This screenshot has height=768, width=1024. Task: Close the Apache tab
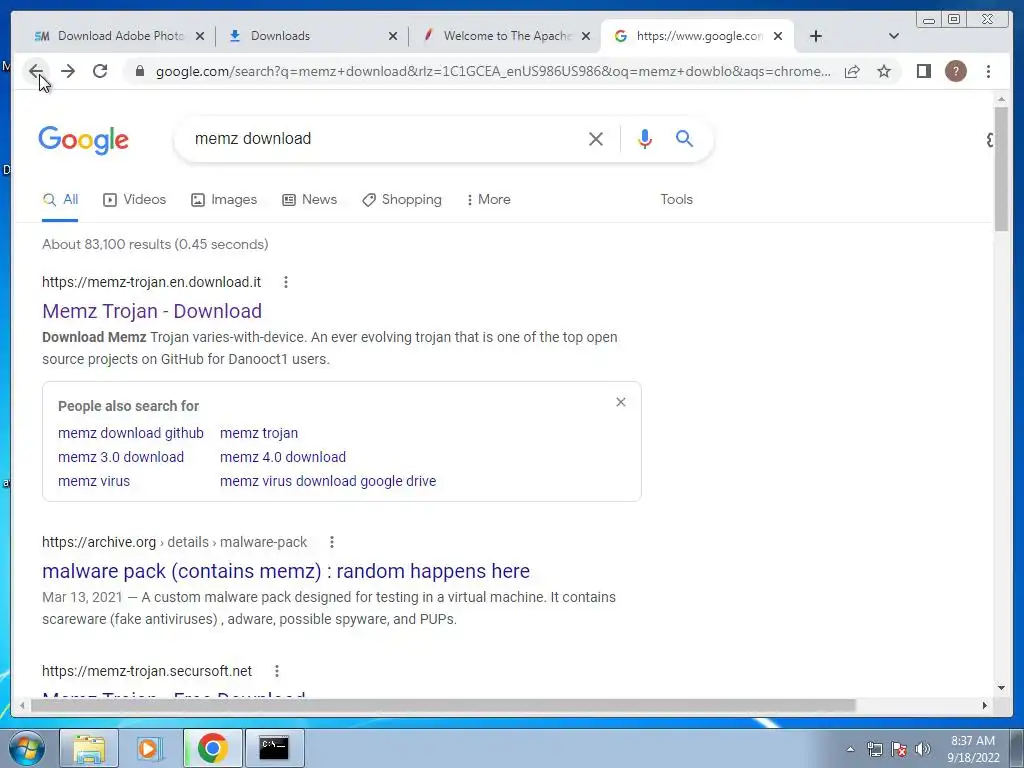click(586, 36)
